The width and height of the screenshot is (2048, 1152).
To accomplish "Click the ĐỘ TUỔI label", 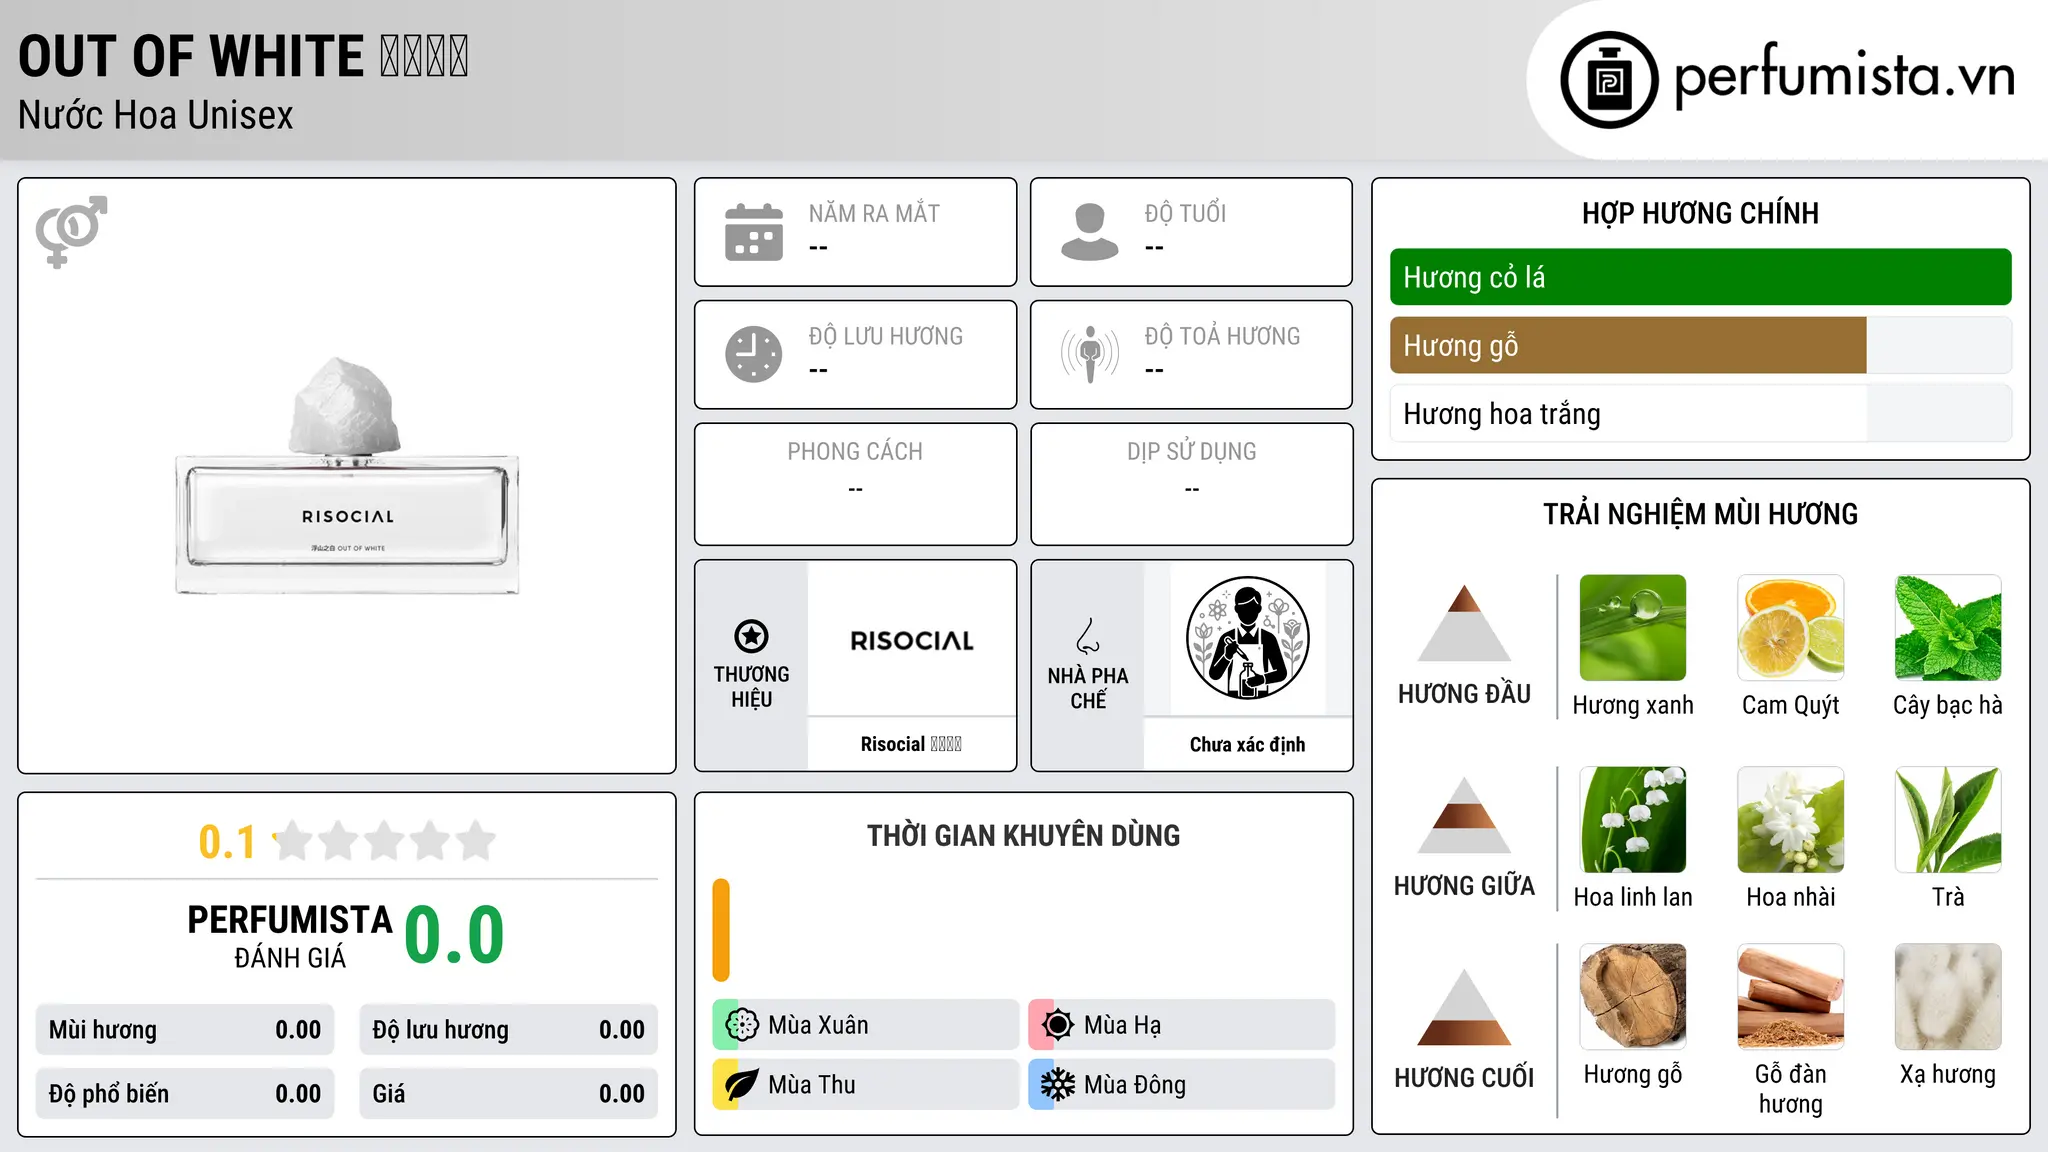I will (x=1185, y=213).
